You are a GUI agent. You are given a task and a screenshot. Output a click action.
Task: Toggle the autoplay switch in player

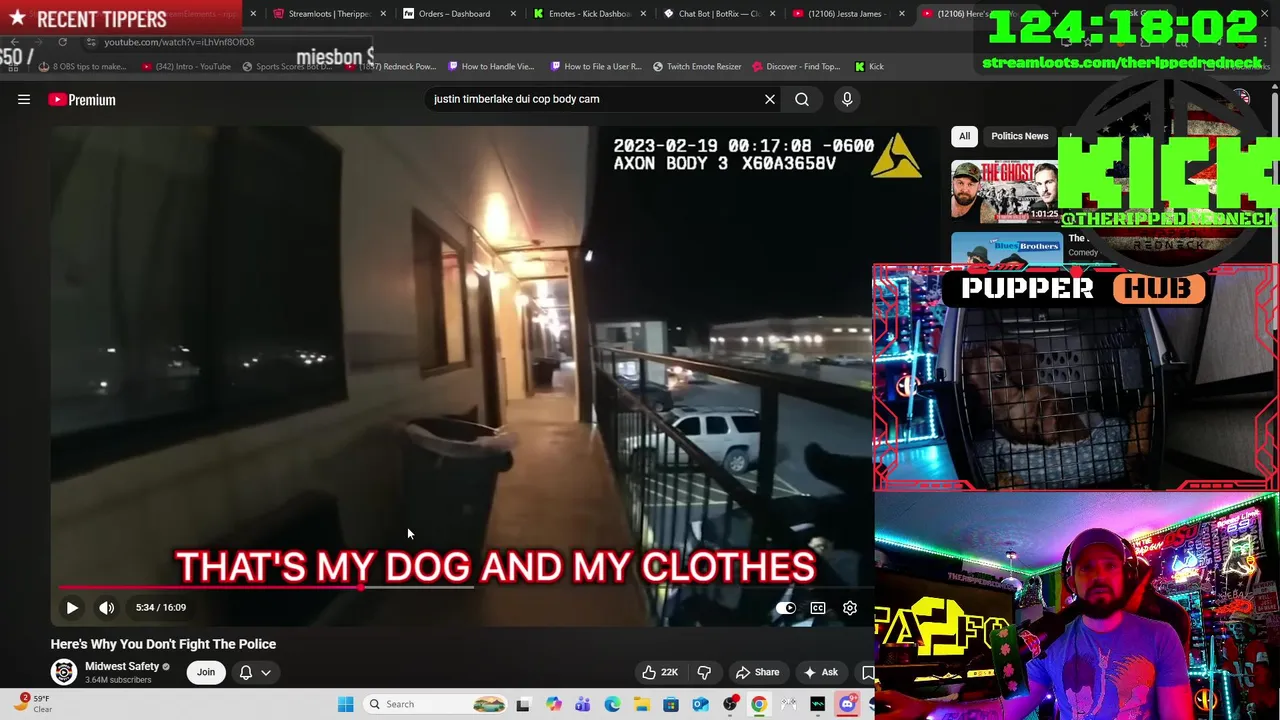(786, 607)
